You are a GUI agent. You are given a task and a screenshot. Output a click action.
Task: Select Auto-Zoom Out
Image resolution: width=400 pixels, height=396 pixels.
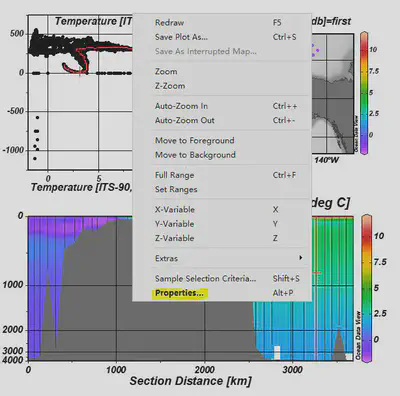click(x=222, y=120)
